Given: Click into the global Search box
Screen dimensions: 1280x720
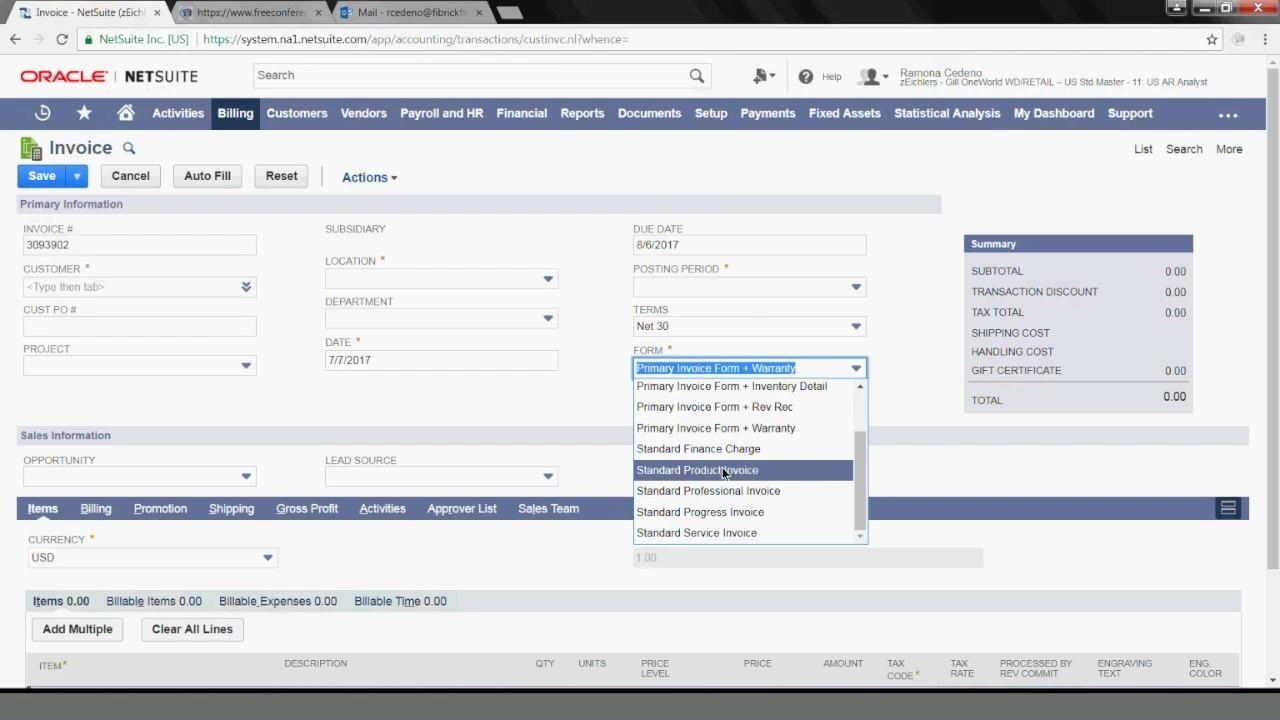Looking at the screenshot, I should [x=470, y=76].
